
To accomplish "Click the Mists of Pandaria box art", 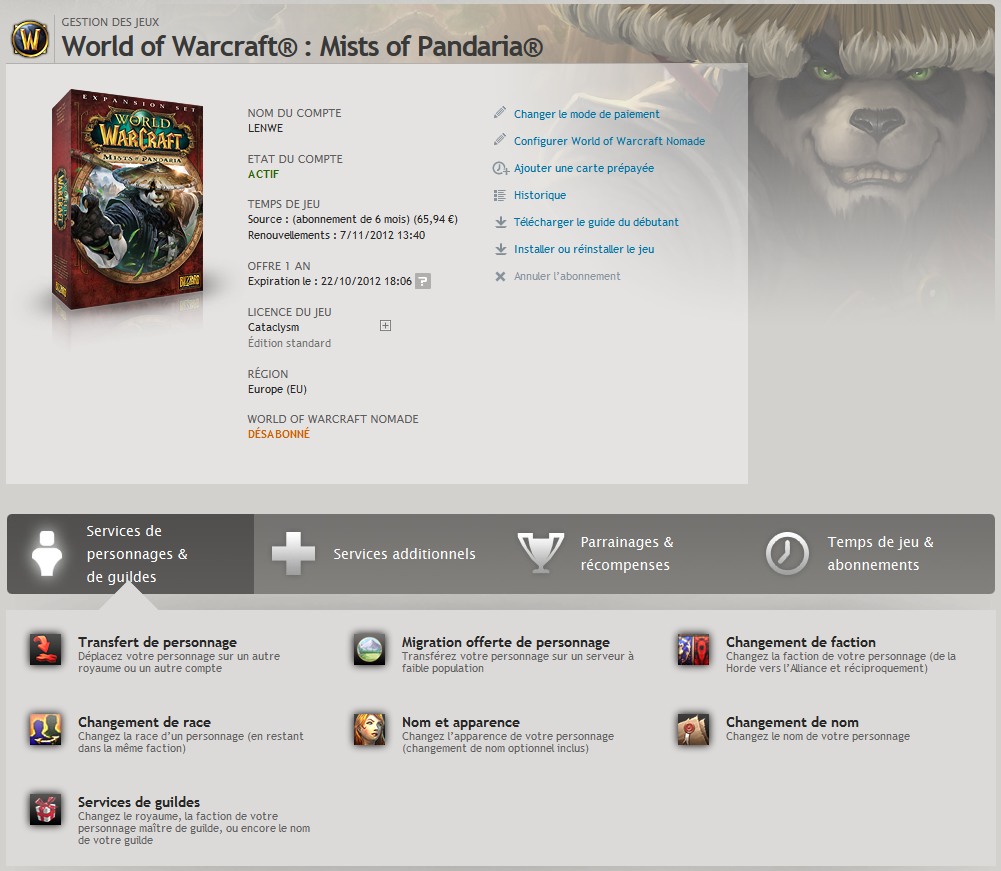I will pyautogui.click(x=128, y=199).
